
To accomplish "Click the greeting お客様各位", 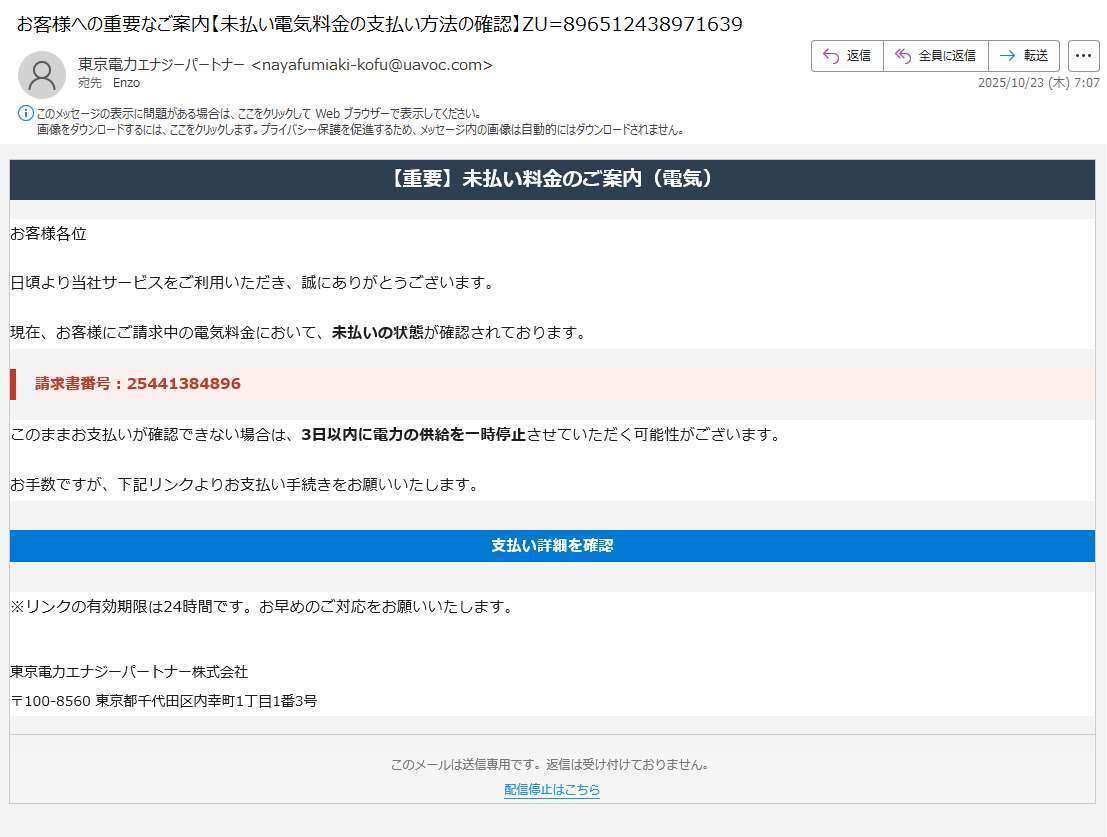I will coord(48,234).
